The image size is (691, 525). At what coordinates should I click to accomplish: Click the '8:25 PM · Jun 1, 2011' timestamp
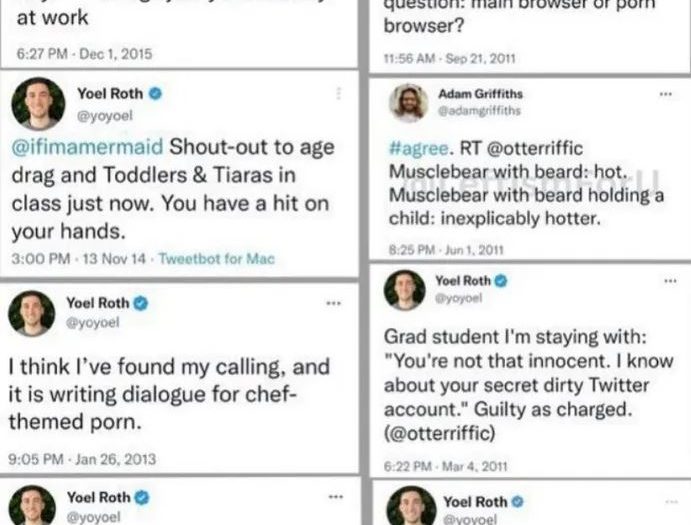pos(446,250)
